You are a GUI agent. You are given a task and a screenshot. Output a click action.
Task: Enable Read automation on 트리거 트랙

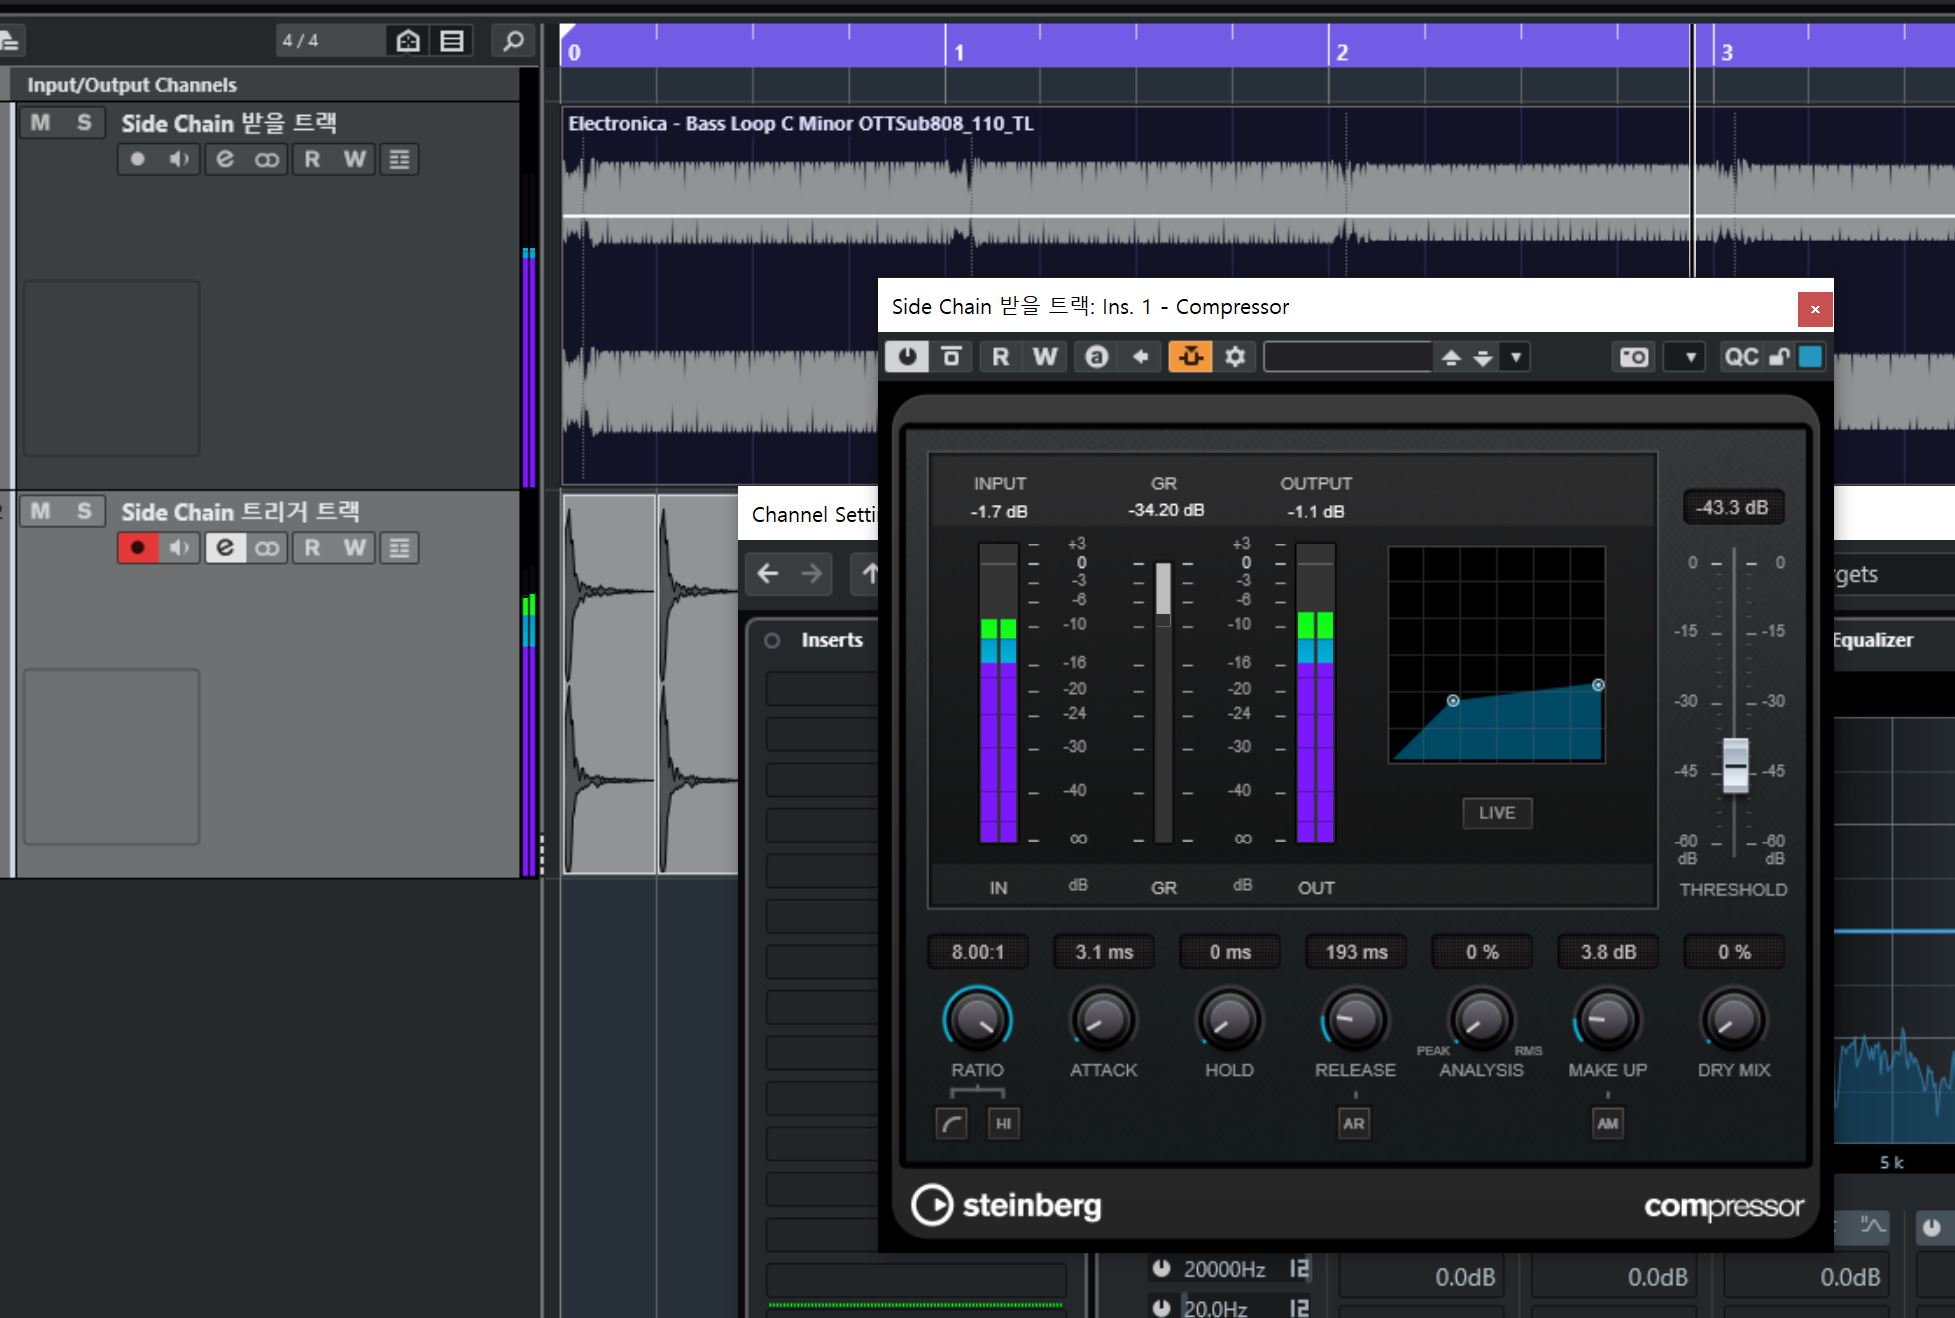point(312,548)
